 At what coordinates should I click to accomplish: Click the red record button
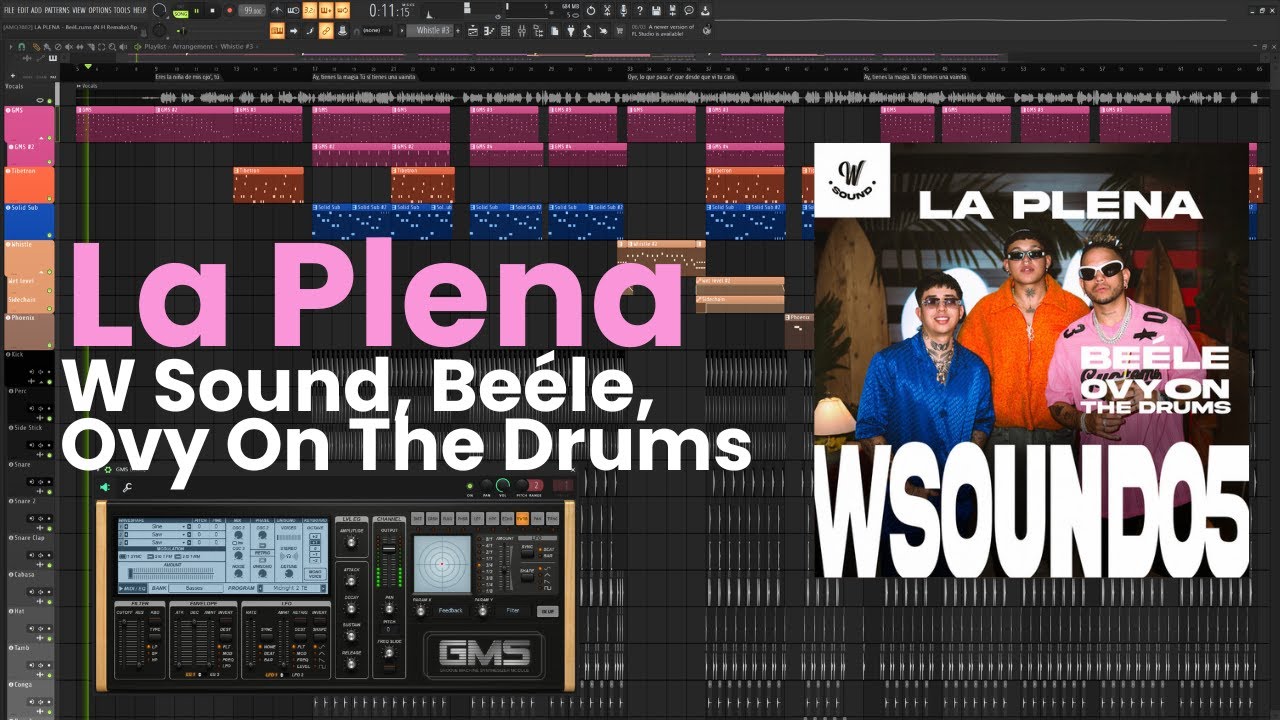tap(229, 10)
